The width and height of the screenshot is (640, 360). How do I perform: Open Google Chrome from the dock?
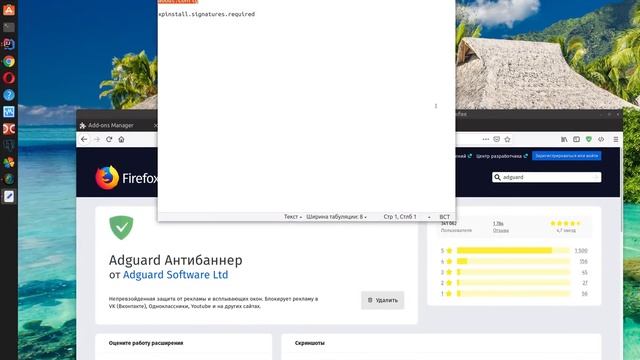(9, 61)
